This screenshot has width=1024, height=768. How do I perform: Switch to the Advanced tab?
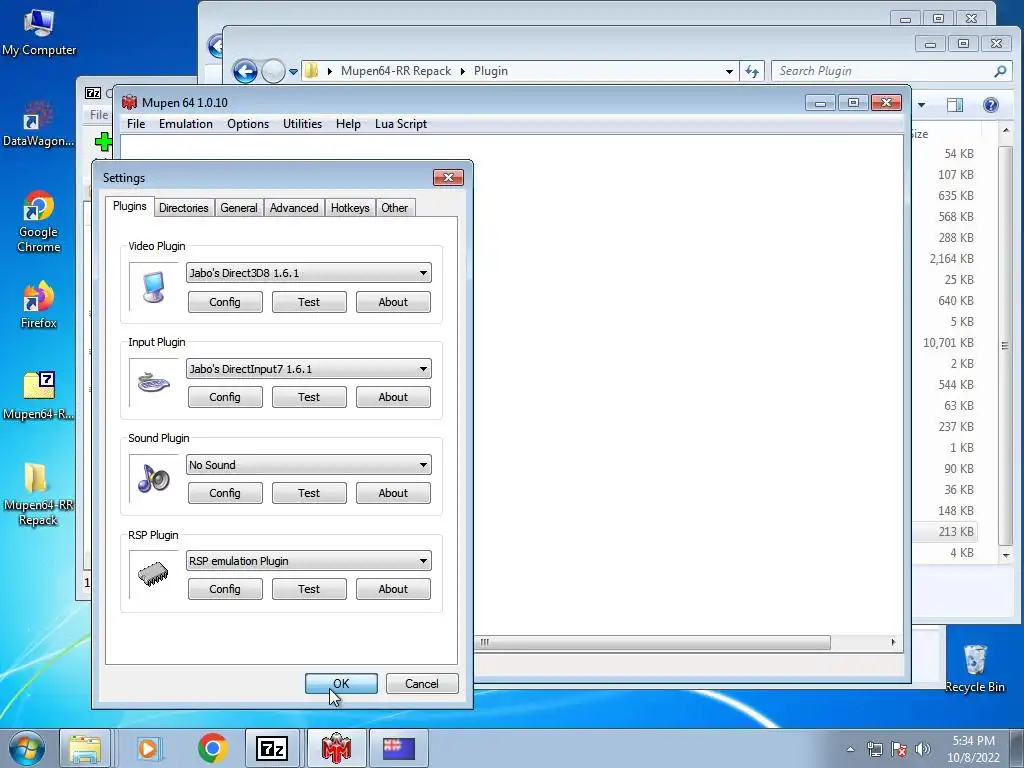pos(294,208)
